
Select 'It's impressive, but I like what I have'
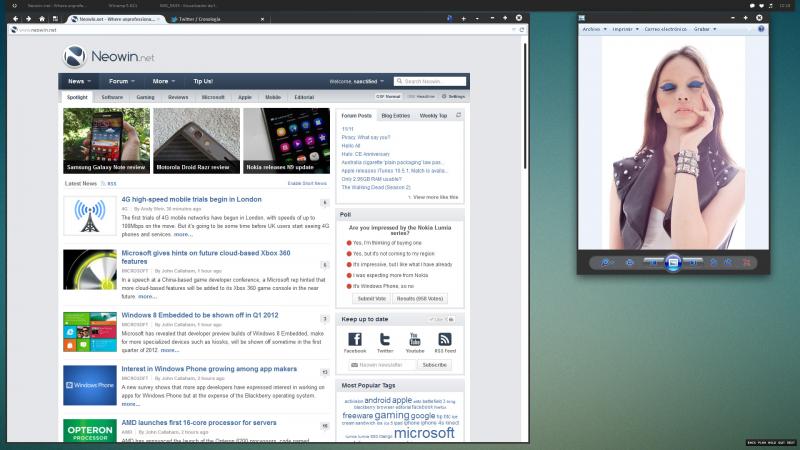(349, 264)
